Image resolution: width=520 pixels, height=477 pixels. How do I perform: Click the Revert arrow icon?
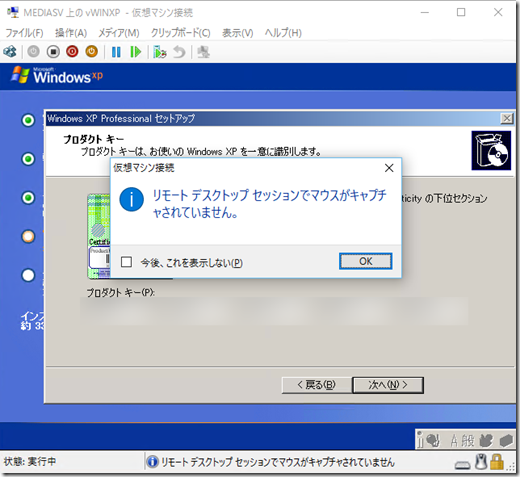(x=179, y=52)
